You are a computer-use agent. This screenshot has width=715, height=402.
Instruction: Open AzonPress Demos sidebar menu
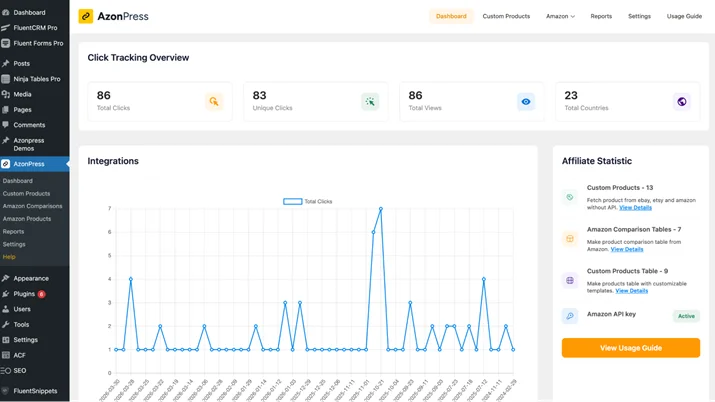coord(35,144)
